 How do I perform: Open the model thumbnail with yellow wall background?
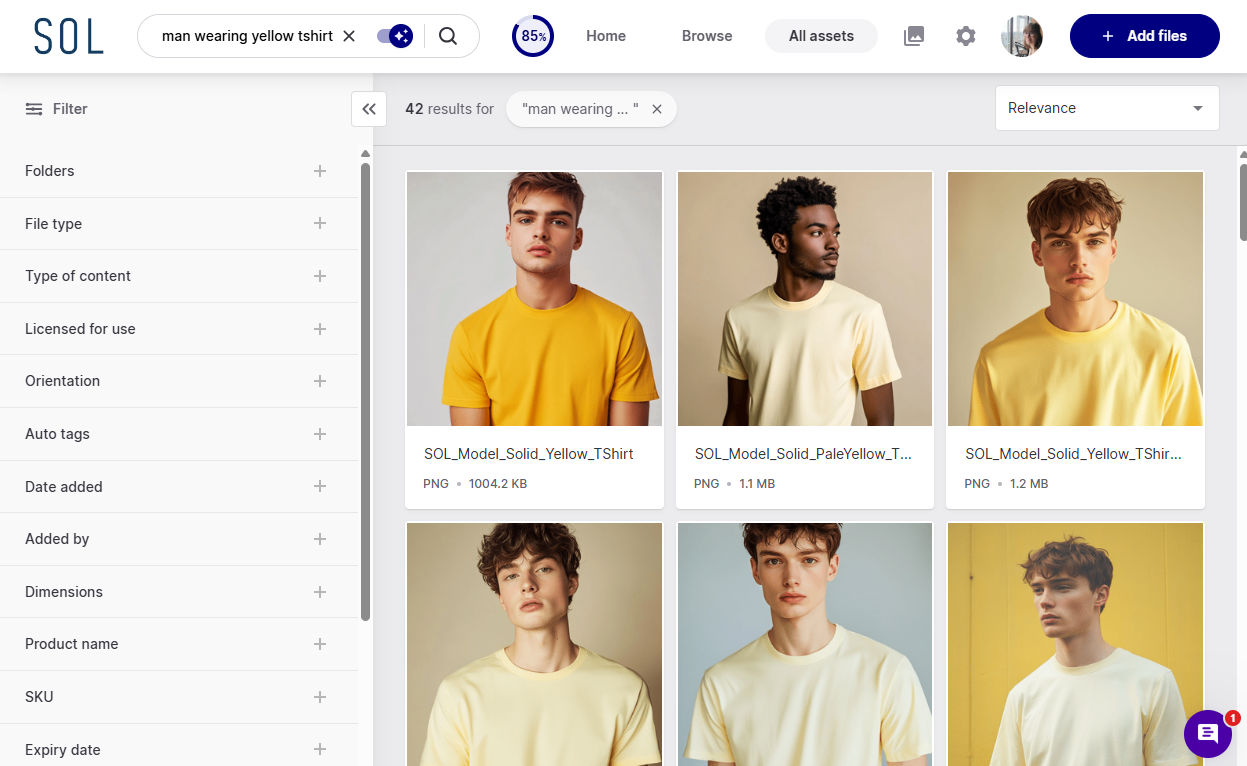pyautogui.click(x=1075, y=645)
